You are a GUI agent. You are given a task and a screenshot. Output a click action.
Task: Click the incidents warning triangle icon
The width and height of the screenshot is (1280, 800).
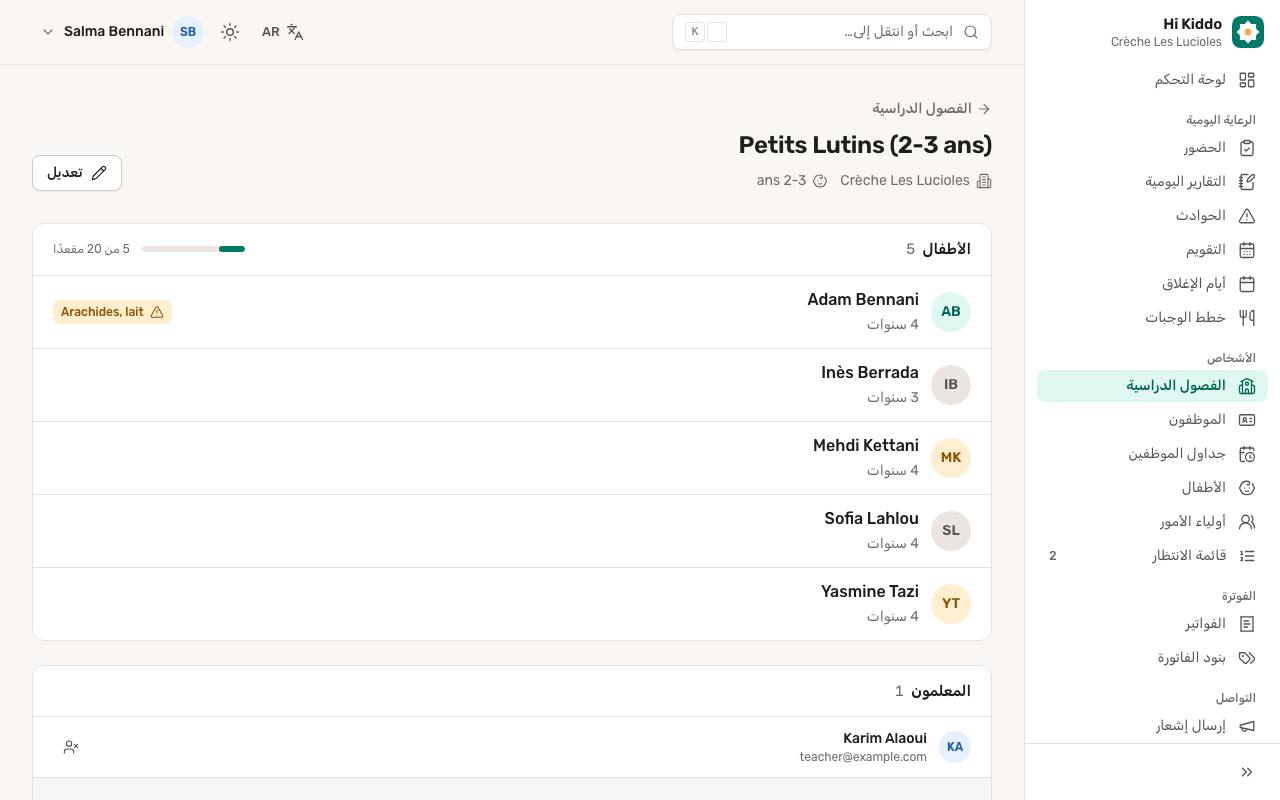click(1247, 216)
